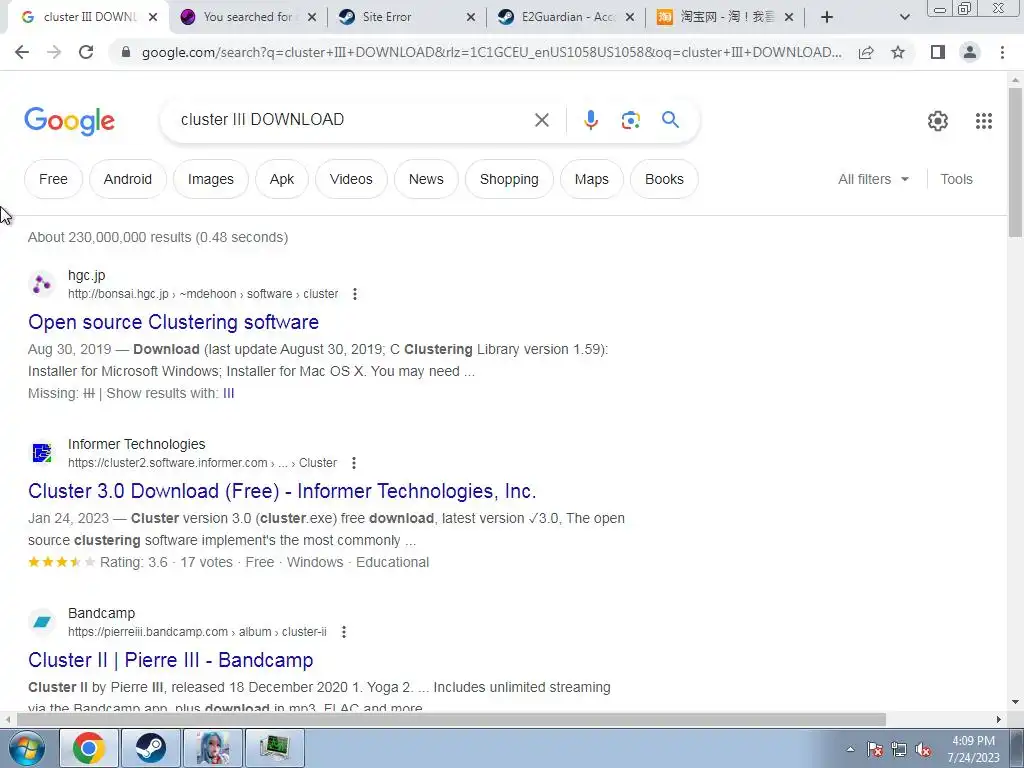Filter results by News
This screenshot has width=1024, height=768.
(426, 179)
